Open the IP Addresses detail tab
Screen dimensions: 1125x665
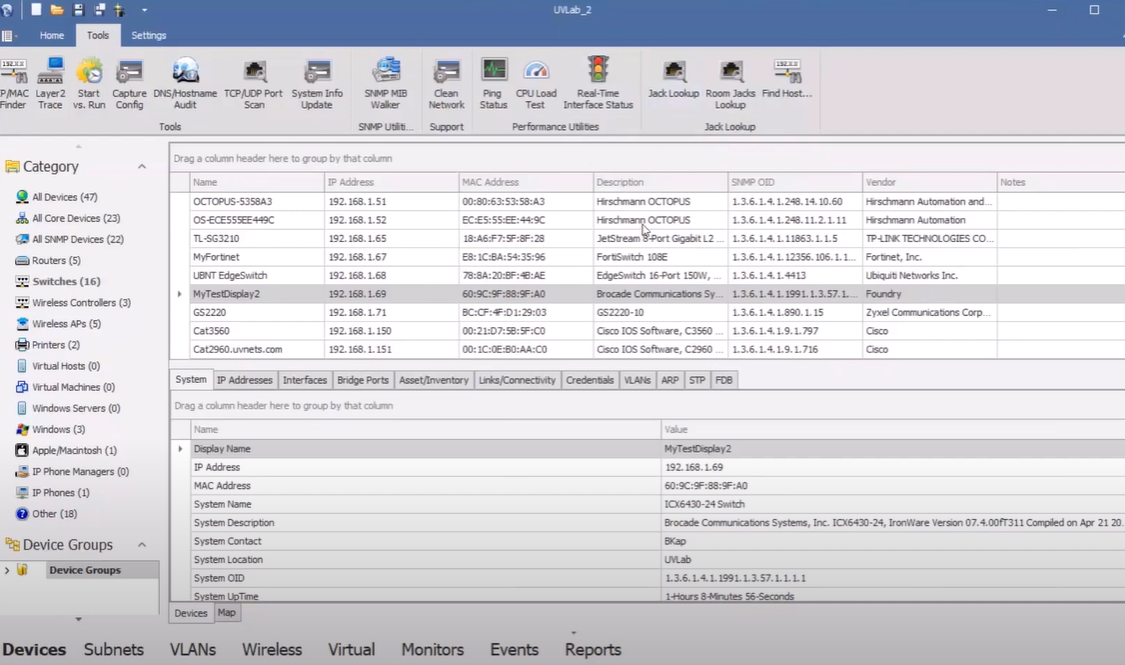pos(245,380)
